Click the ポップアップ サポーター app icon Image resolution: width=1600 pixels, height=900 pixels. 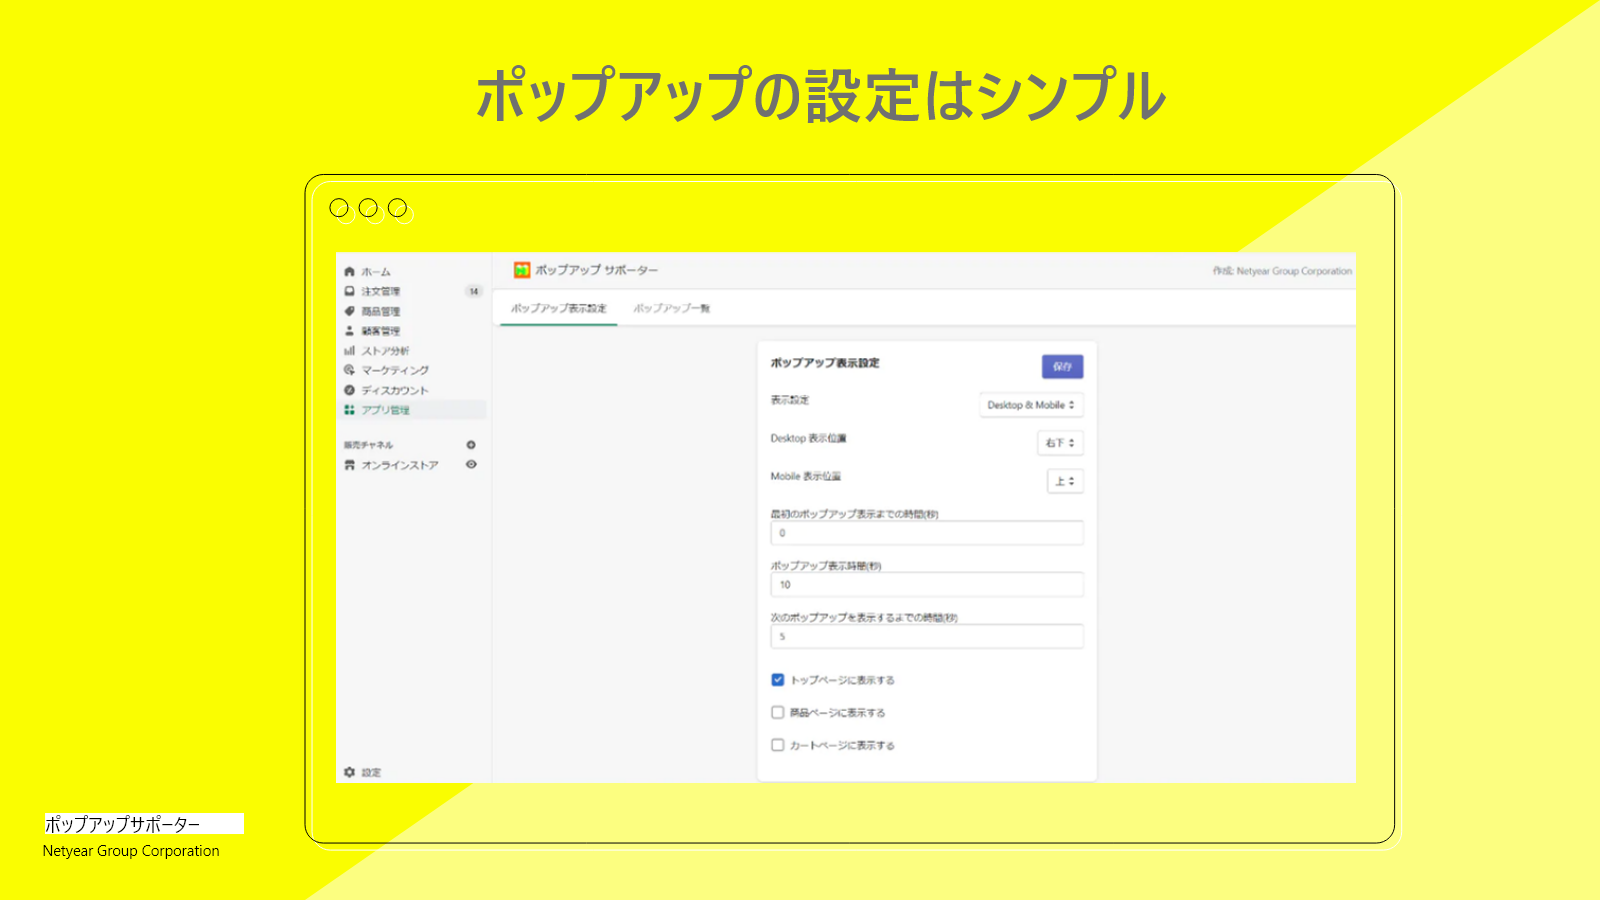[x=521, y=269]
